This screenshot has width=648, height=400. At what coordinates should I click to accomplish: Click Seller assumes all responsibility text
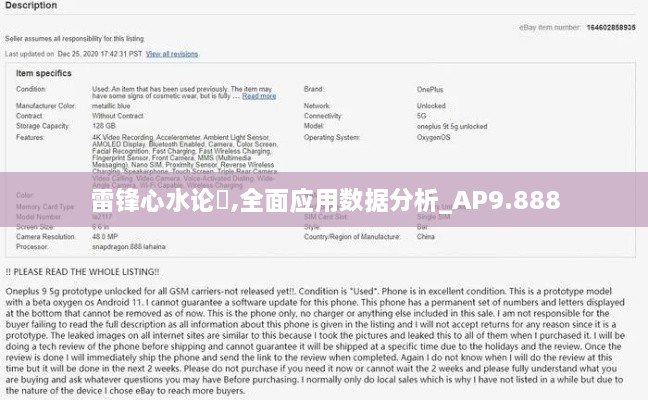[75, 39]
